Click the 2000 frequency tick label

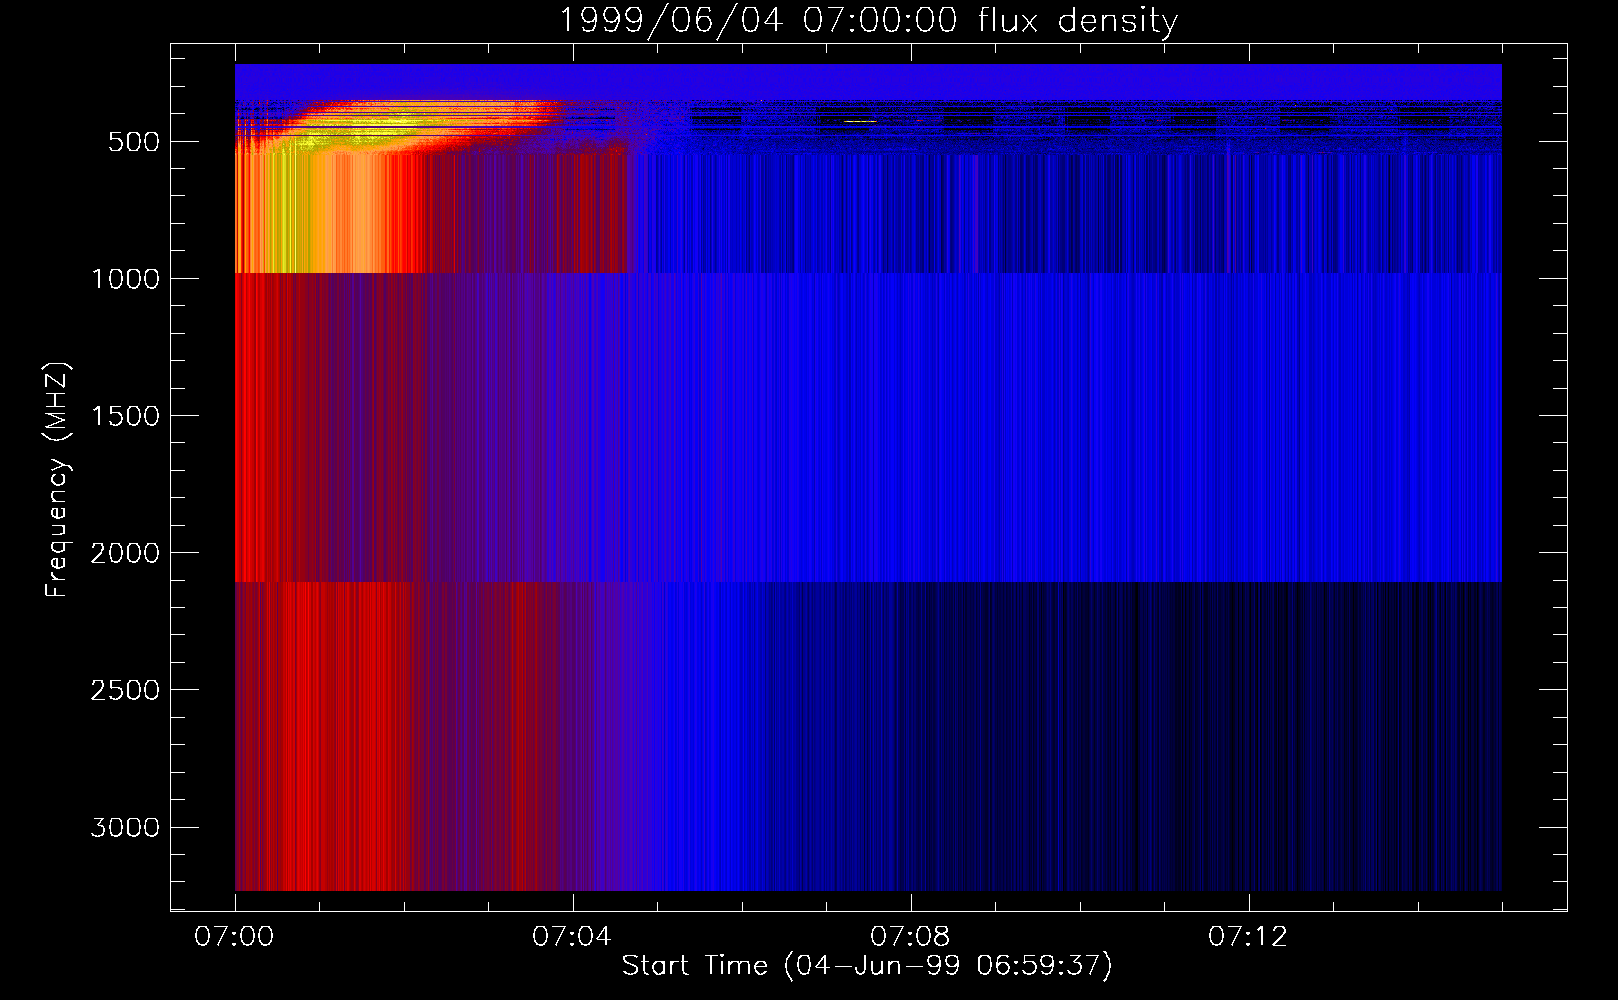[125, 553]
